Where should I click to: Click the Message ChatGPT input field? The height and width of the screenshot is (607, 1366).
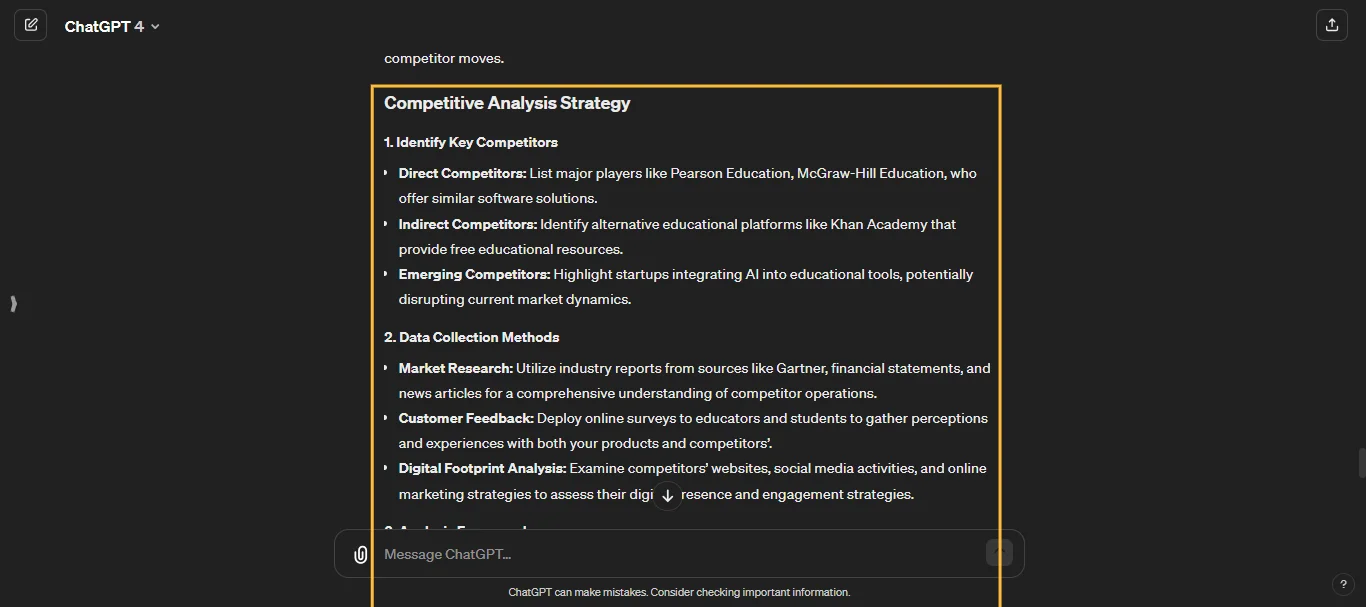pyautogui.click(x=600, y=553)
